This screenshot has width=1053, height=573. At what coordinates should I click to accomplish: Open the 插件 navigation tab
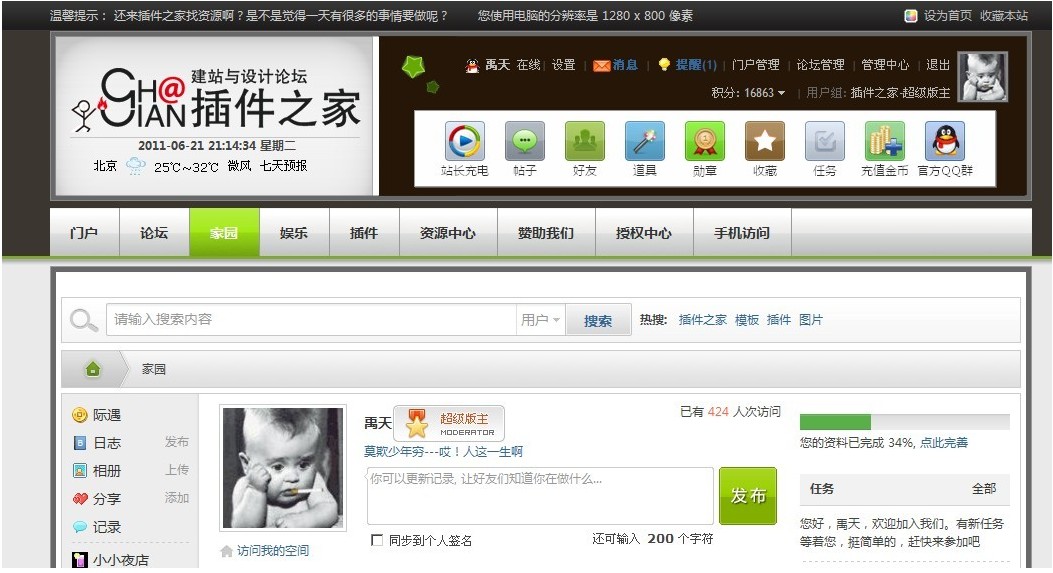[364, 232]
